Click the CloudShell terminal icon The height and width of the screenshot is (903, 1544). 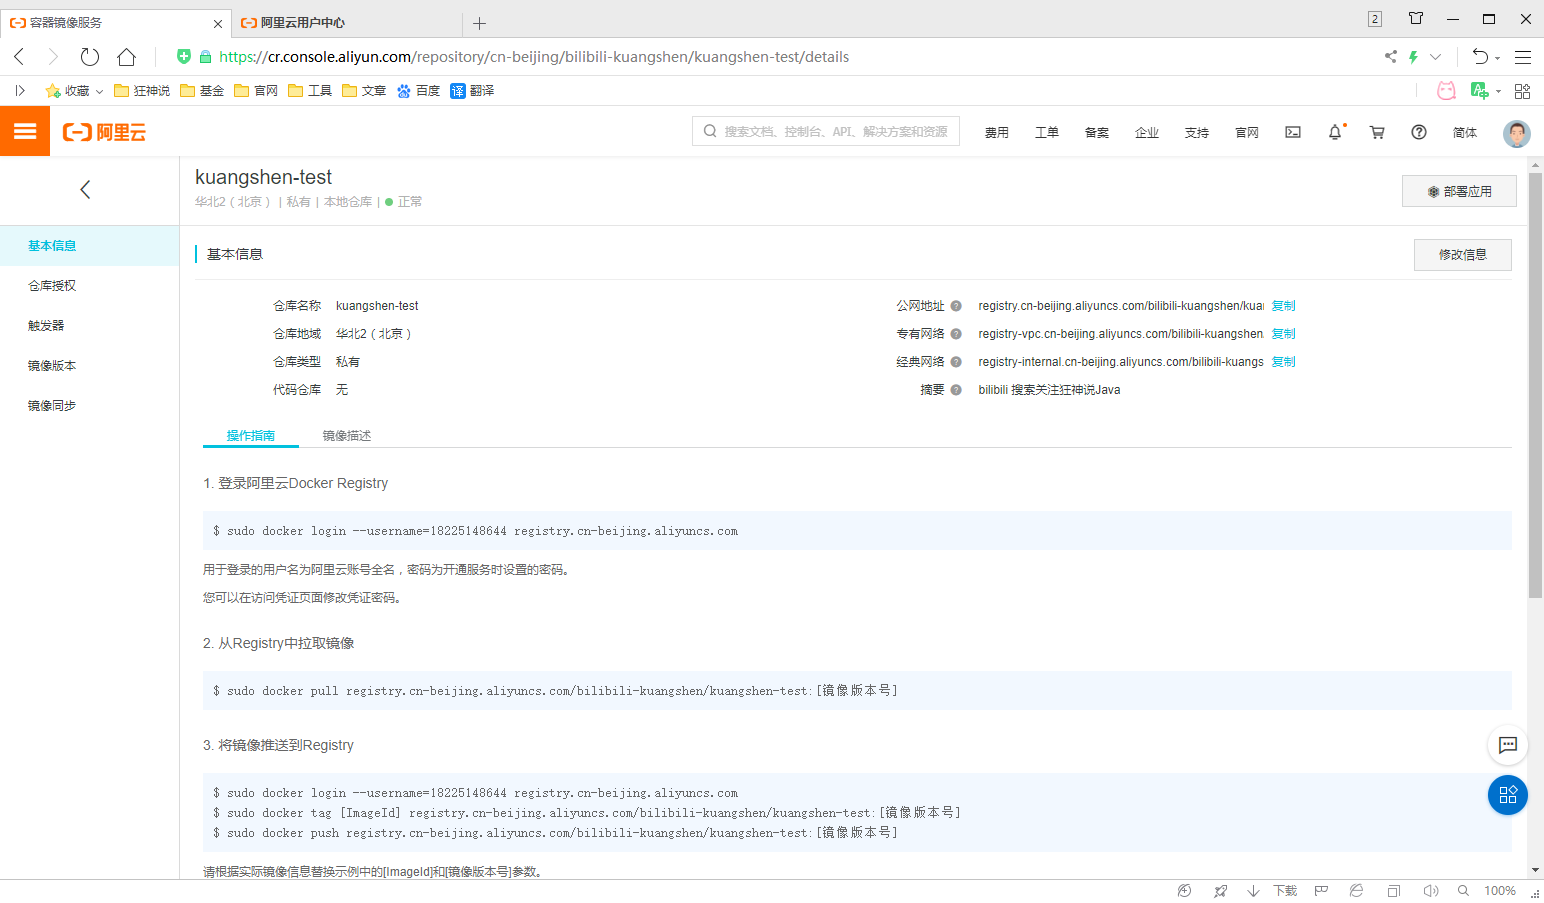point(1292,131)
